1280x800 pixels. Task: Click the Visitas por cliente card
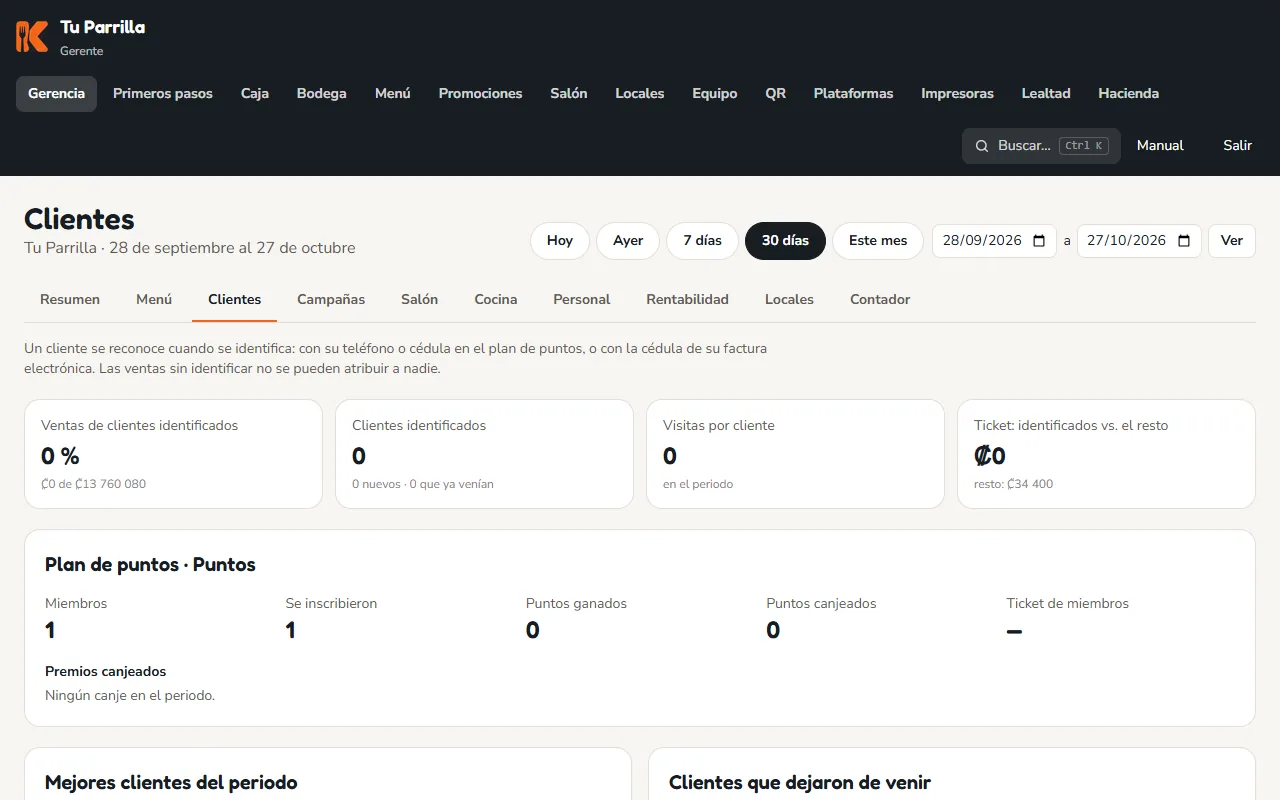pyautogui.click(x=795, y=454)
